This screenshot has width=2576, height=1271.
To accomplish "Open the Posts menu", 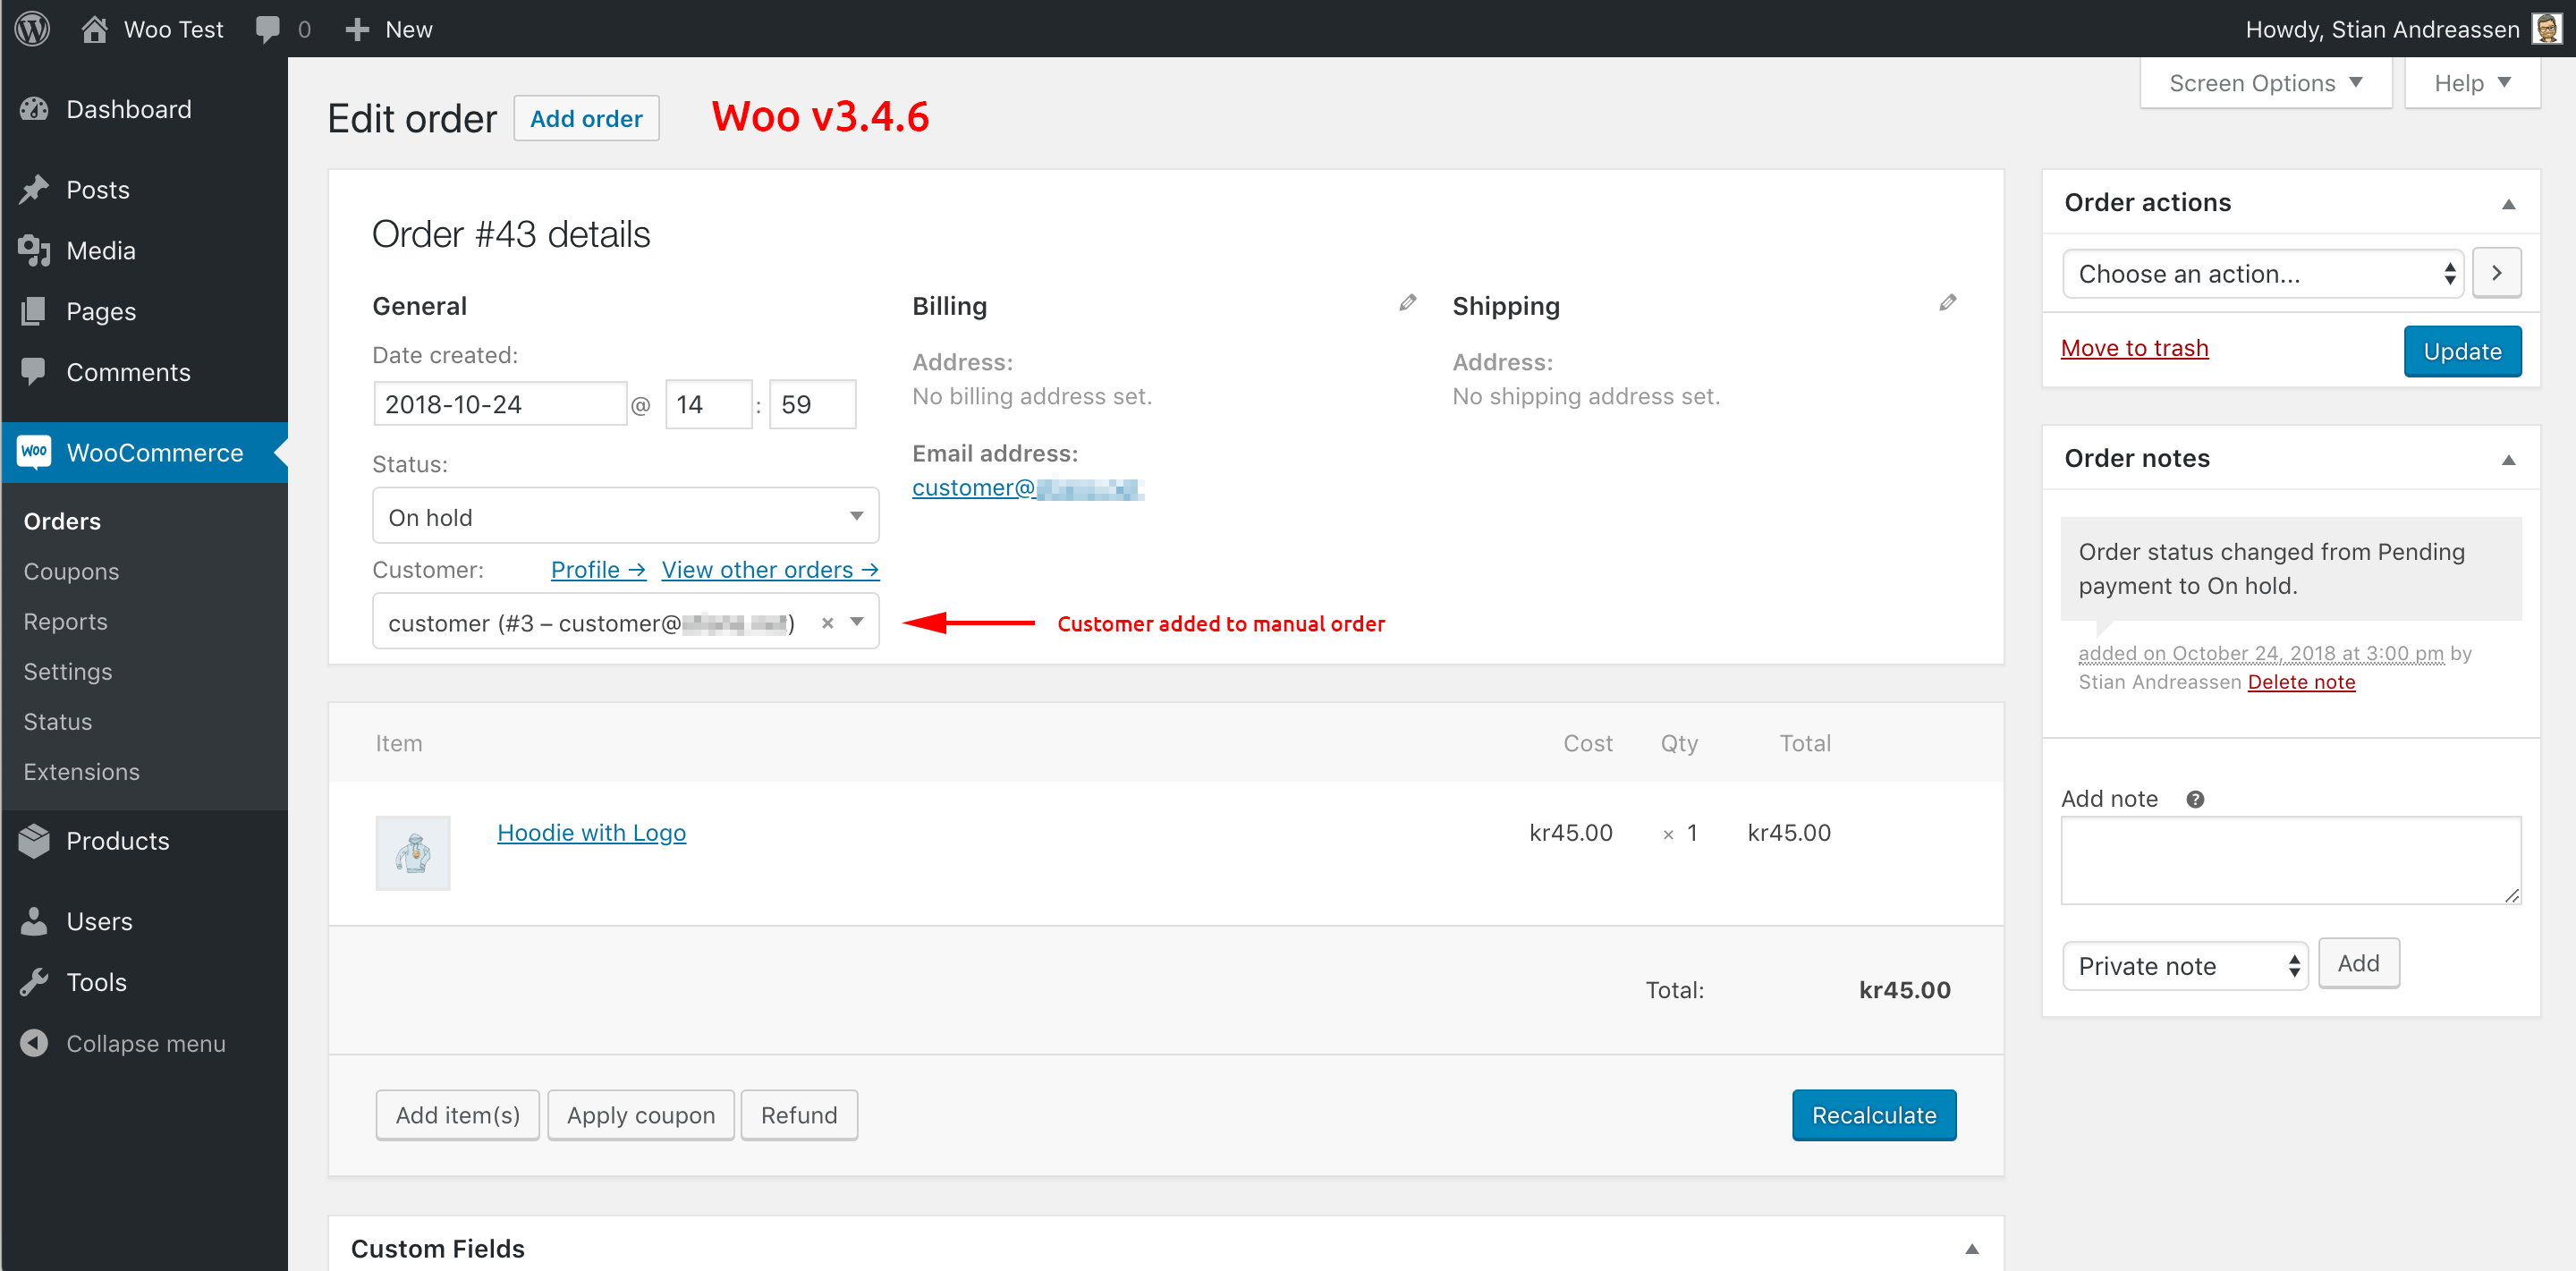I will coord(145,190).
